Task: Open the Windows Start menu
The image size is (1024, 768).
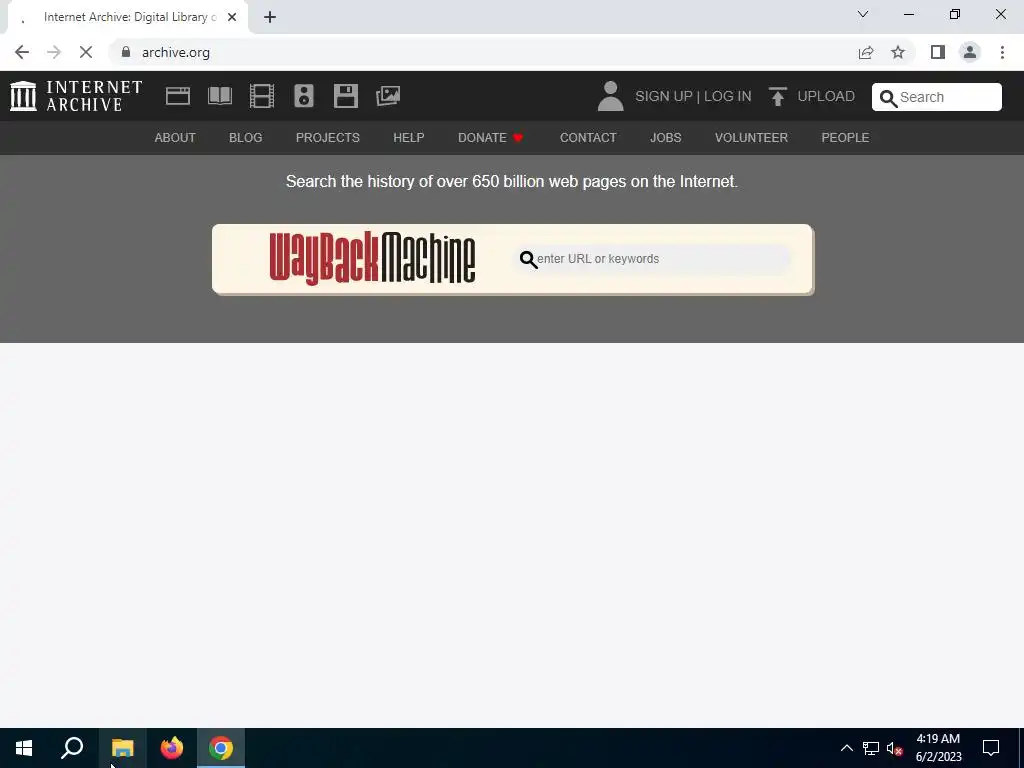Action: (x=24, y=748)
